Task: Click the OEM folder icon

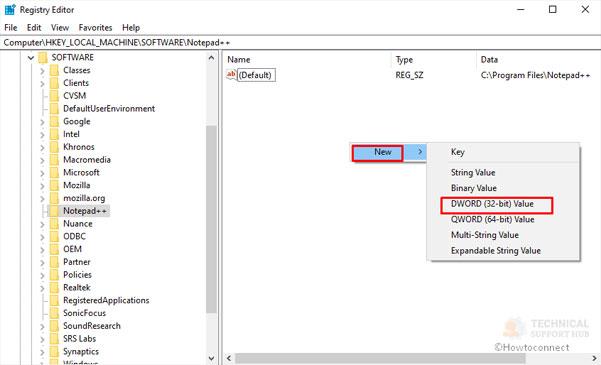Action: tap(54, 249)
